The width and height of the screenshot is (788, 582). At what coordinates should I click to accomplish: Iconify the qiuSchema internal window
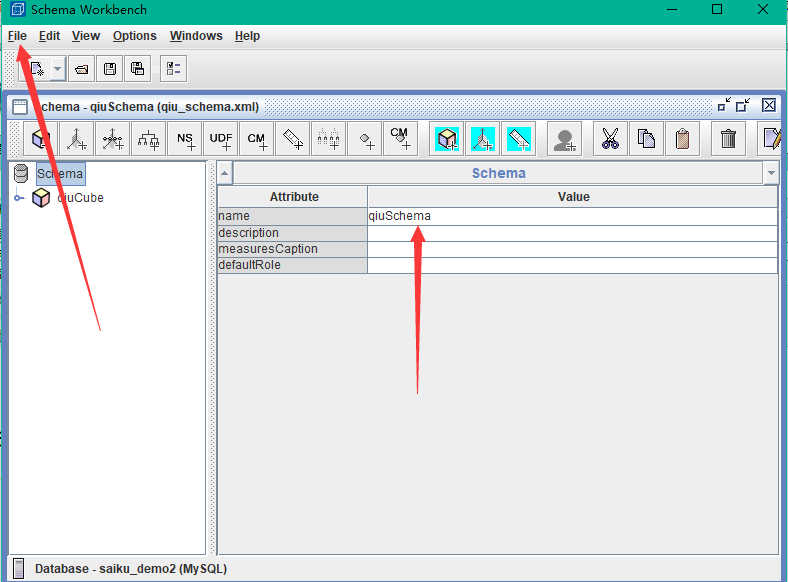point(724,106)
